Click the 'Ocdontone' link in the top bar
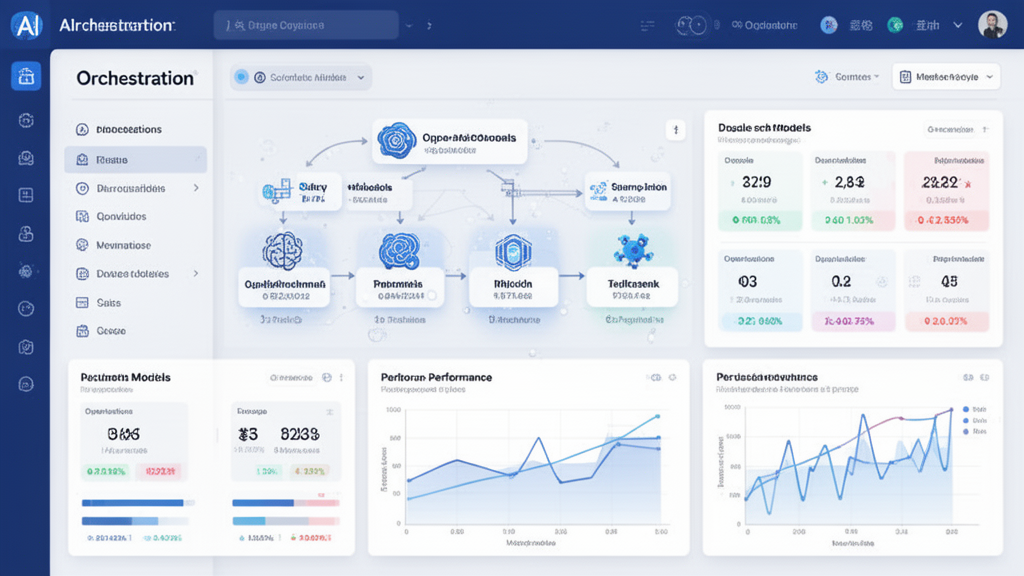Viewport: 1024px width, 576px height. tap(764, 25)
